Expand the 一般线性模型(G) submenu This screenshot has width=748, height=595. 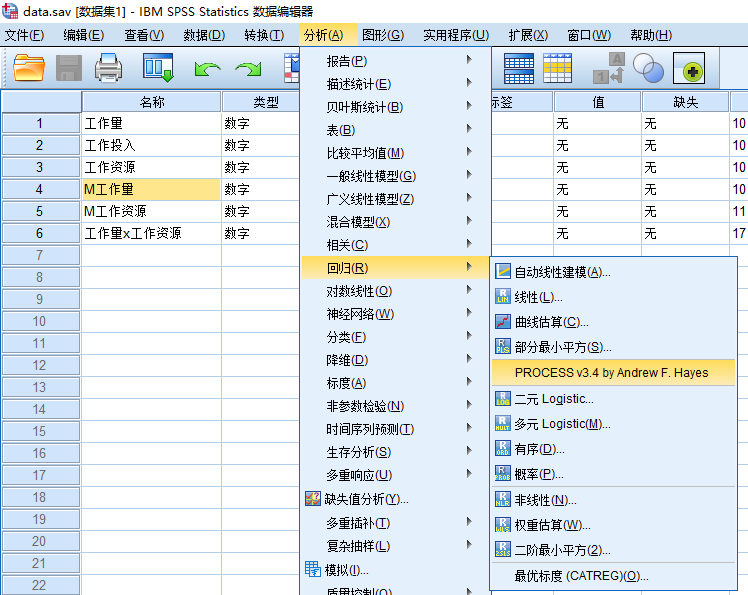coord(396,176)
